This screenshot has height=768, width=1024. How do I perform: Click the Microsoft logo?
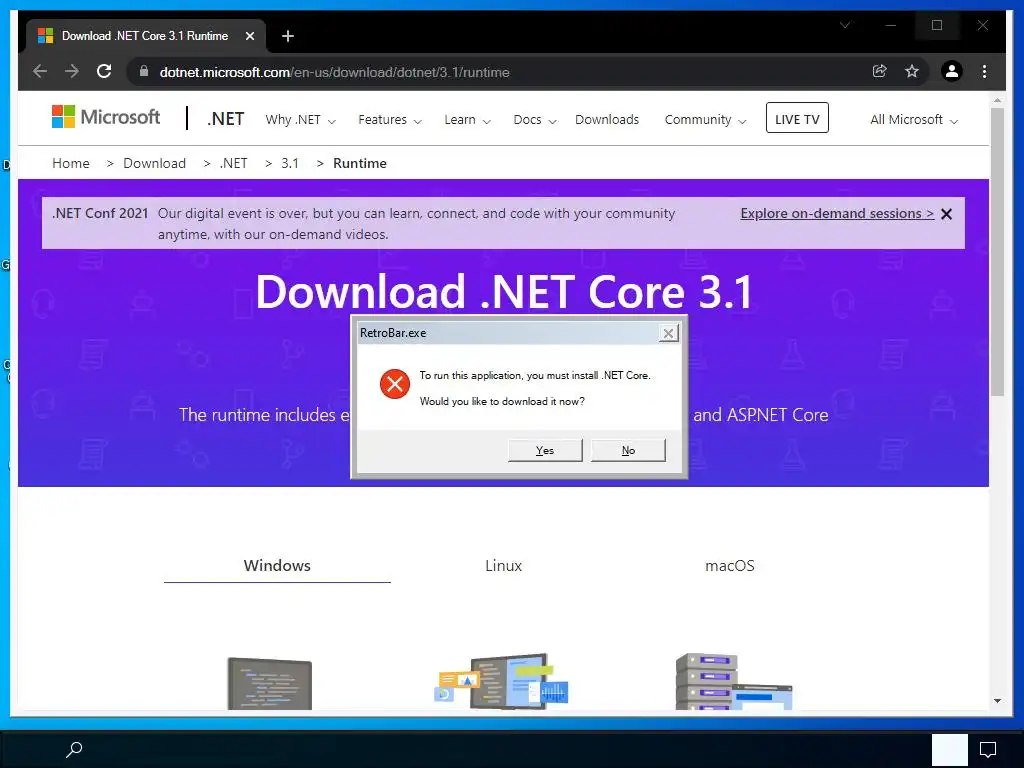click(106, 117)
